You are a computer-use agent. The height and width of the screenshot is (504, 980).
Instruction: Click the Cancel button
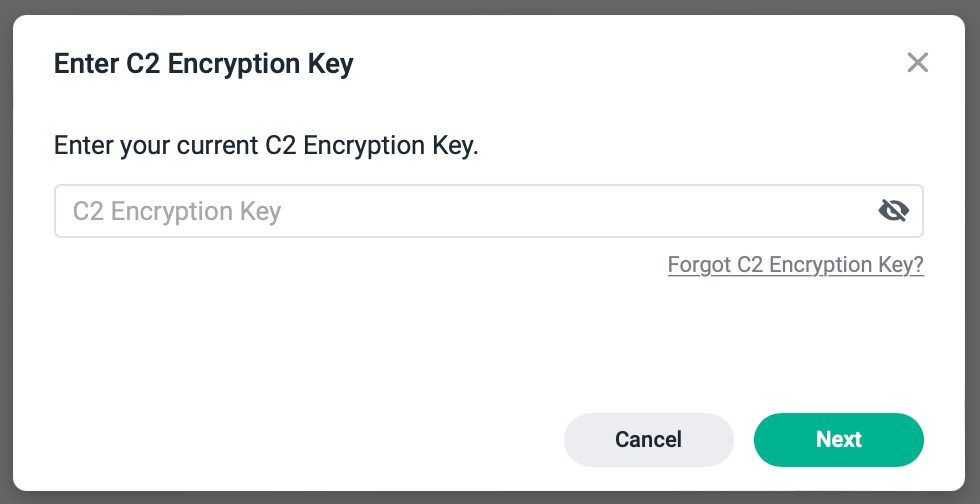(649, 440)
